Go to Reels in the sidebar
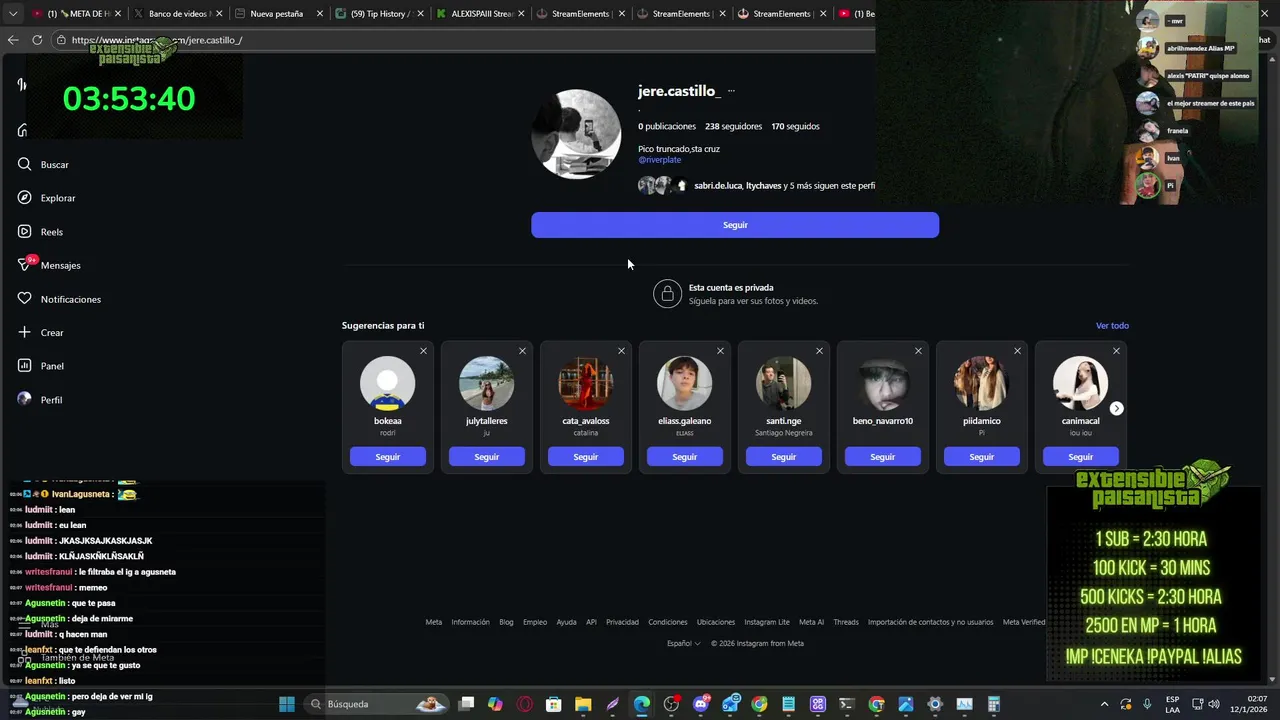This screenshot has height=720, width=1280. point(40,232)
